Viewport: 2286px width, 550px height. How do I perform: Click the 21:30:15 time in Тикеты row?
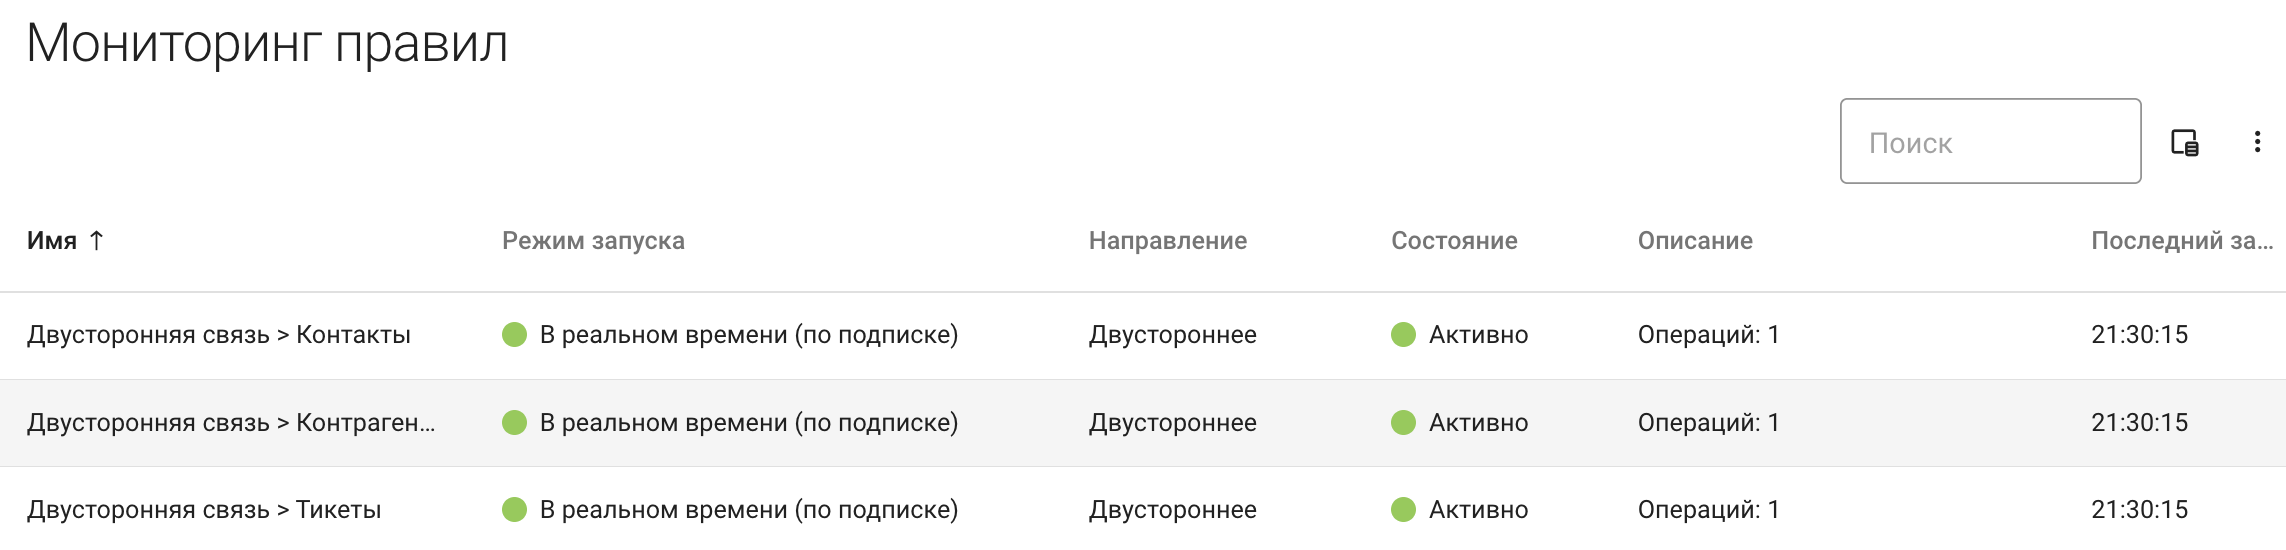[x=2139, y=510]
